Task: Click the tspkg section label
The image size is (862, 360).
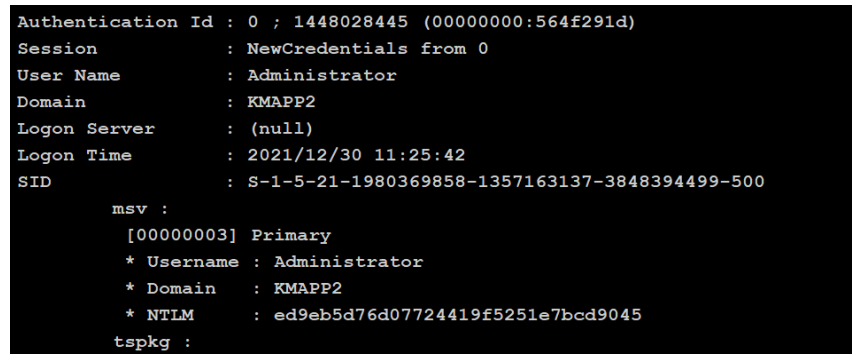Action: (x=152, y=342)
